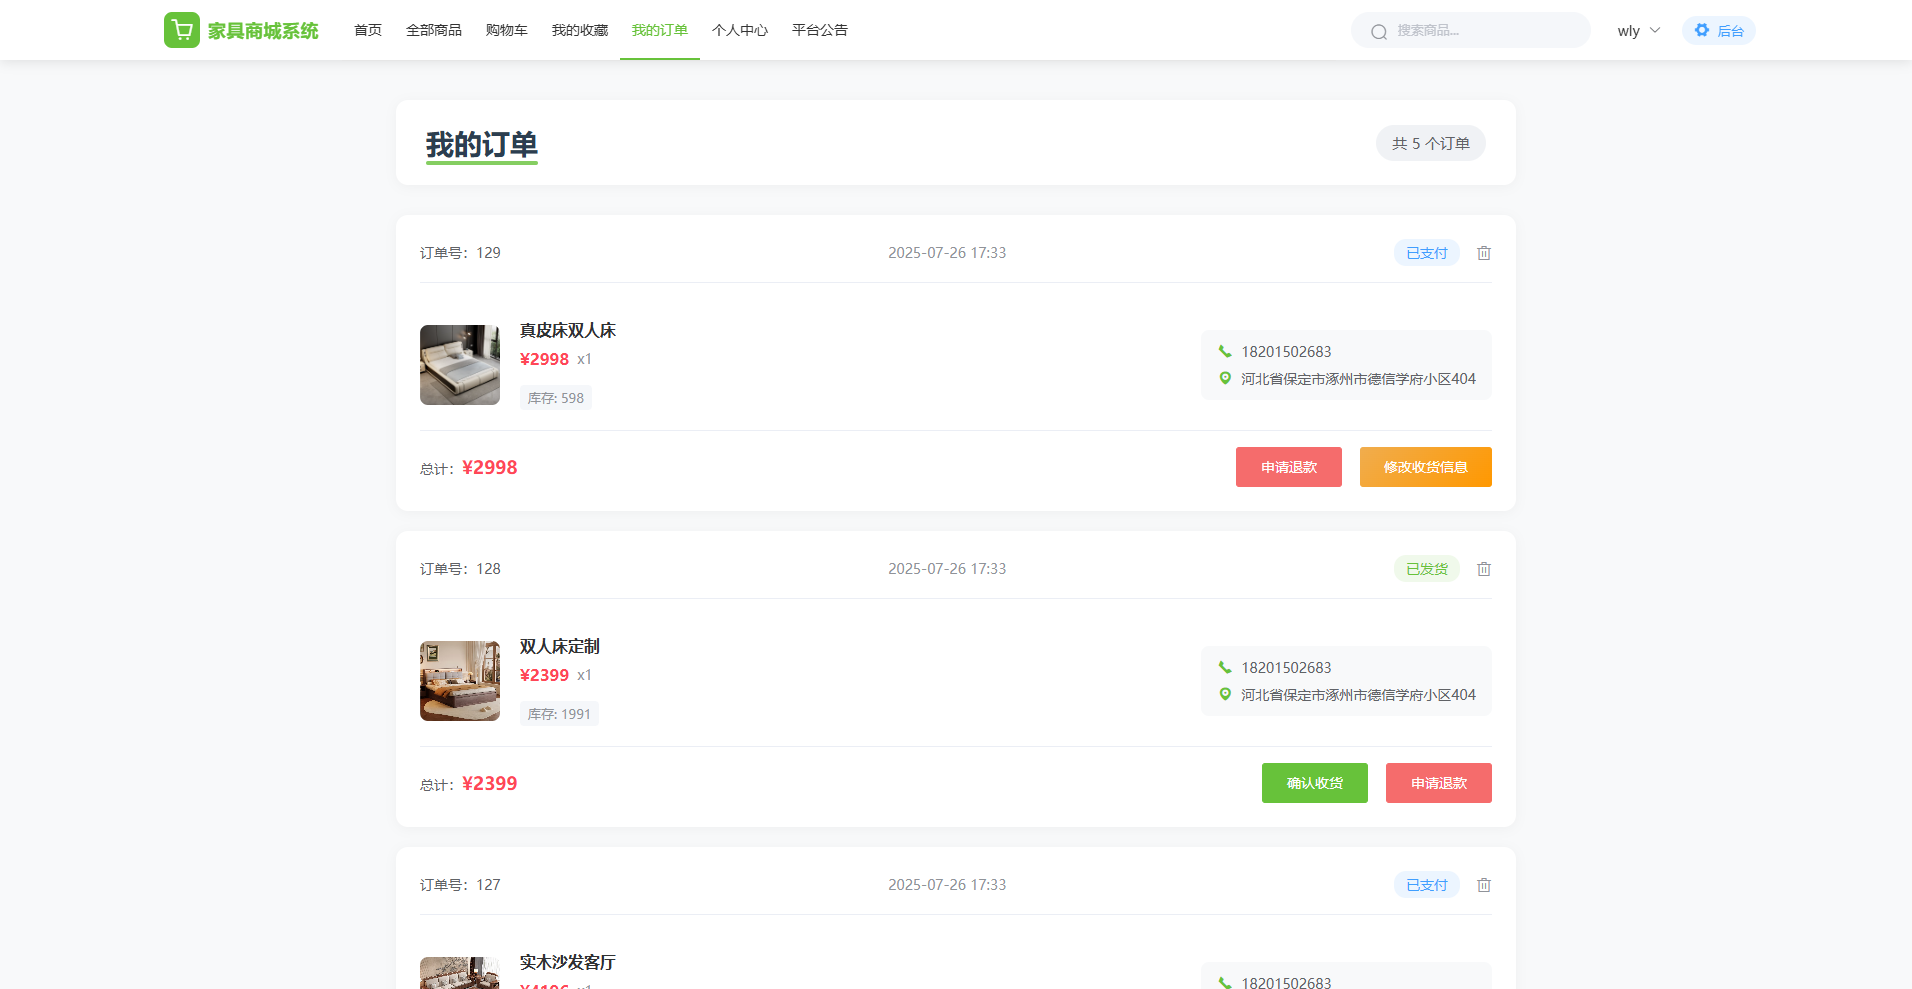The height and width of the screenshot is (989, 1912).
Task: Delete order 129 using trash icon
Action: pyautogui.click(x=1484, y=253)
